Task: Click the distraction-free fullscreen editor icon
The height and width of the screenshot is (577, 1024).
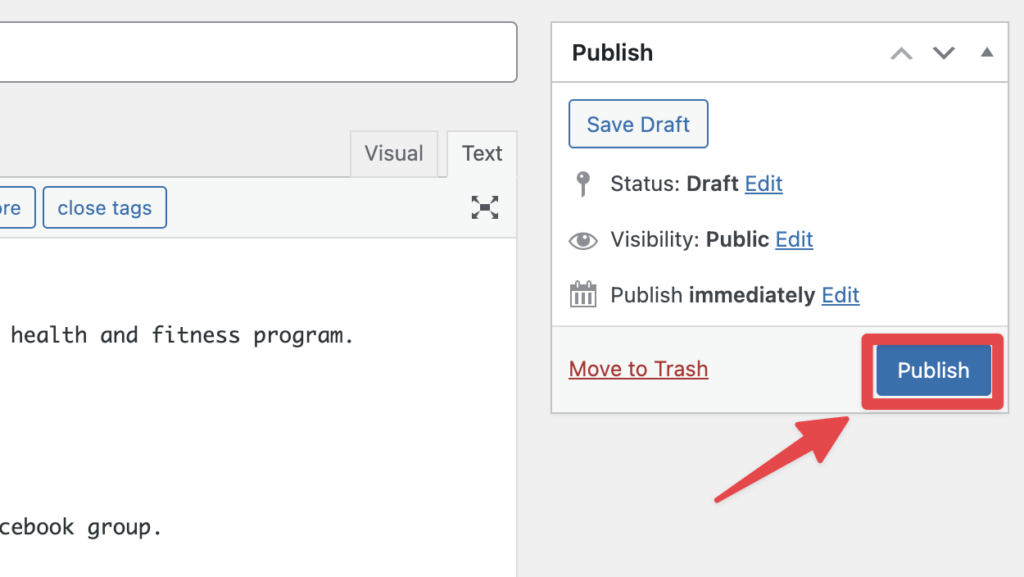Action: (x=485, y=208)
